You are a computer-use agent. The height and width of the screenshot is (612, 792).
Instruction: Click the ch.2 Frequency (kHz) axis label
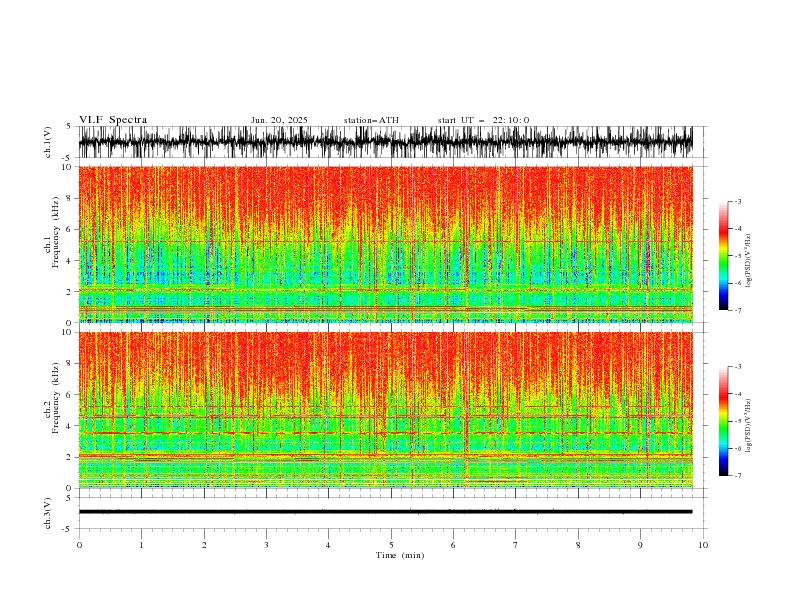point(52,398)
